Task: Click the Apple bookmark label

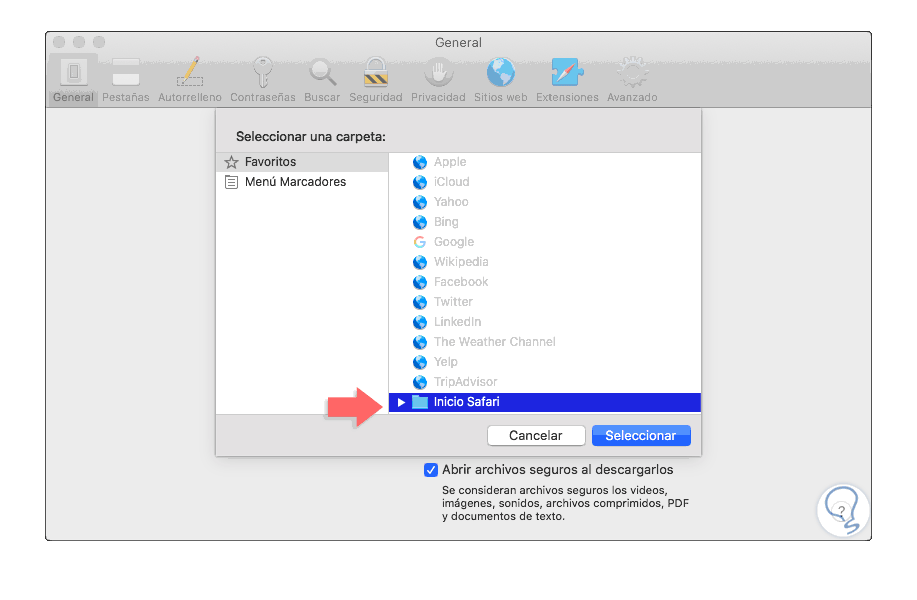Action: (x=450, y=162)
